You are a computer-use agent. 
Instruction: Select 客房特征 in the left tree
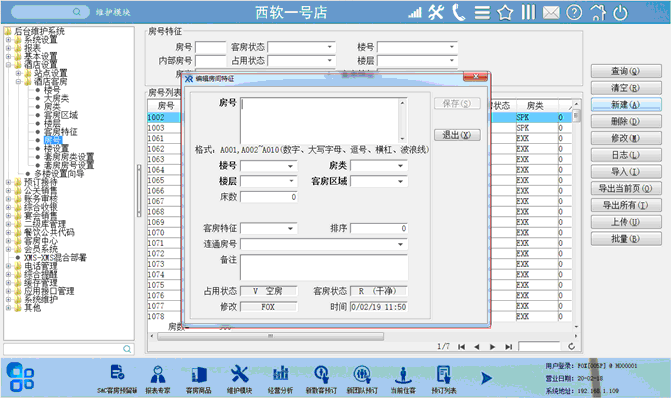pyautogui.click(x=60, y=131)
